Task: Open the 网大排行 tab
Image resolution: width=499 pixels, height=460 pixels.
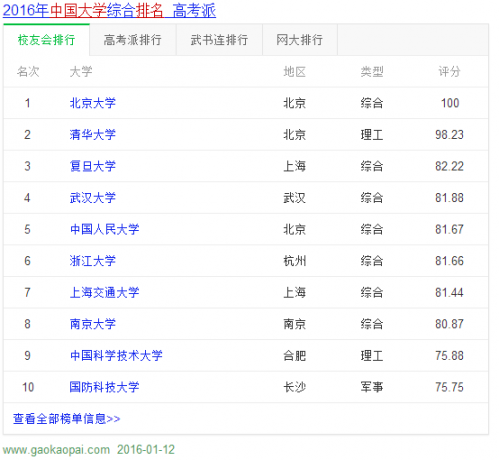Action: pyautogui.click(x=300, y=40)
